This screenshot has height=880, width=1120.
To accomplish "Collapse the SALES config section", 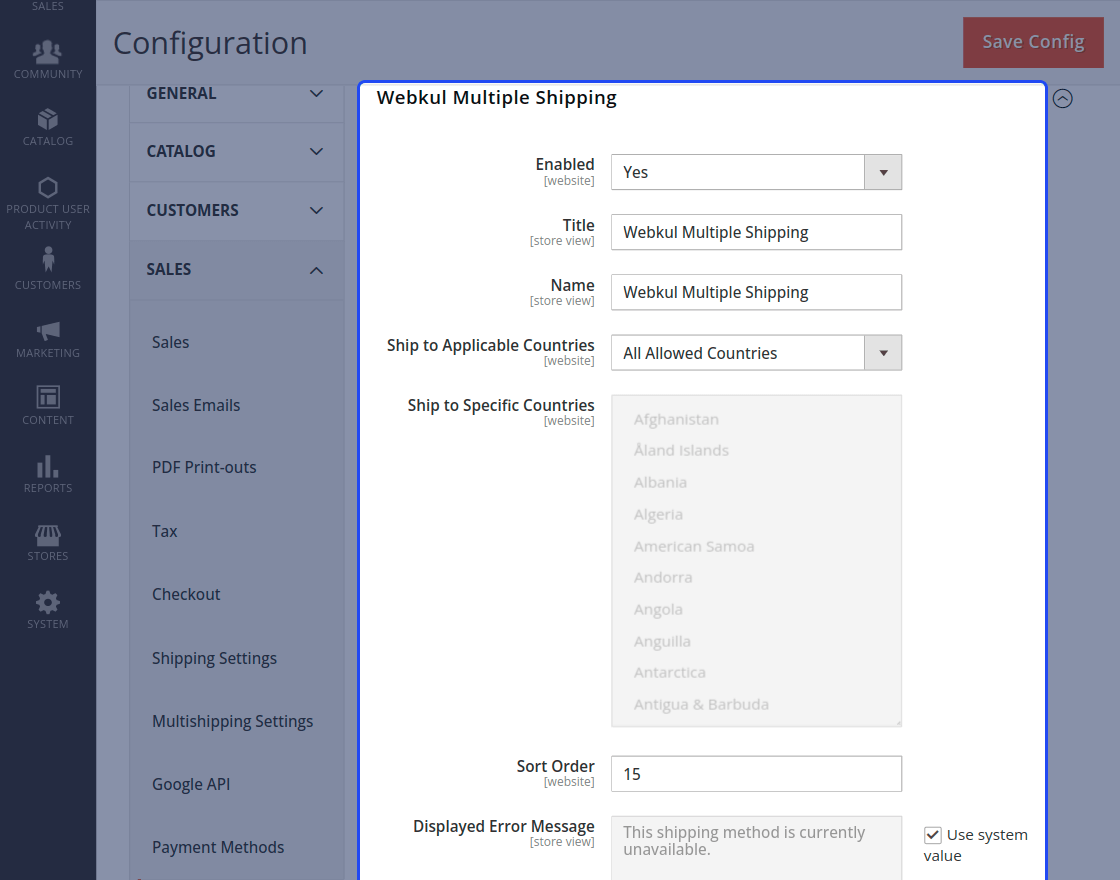I will coord(236,270).
